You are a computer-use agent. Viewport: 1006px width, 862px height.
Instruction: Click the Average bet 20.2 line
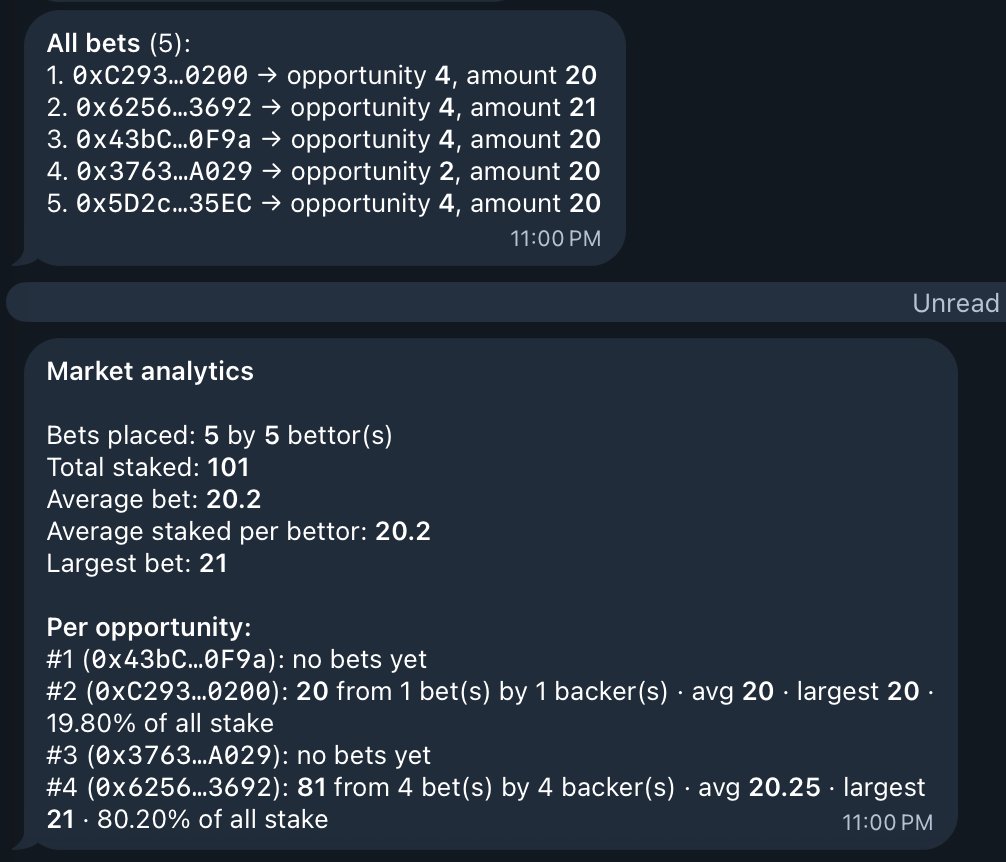click(154, 500)
